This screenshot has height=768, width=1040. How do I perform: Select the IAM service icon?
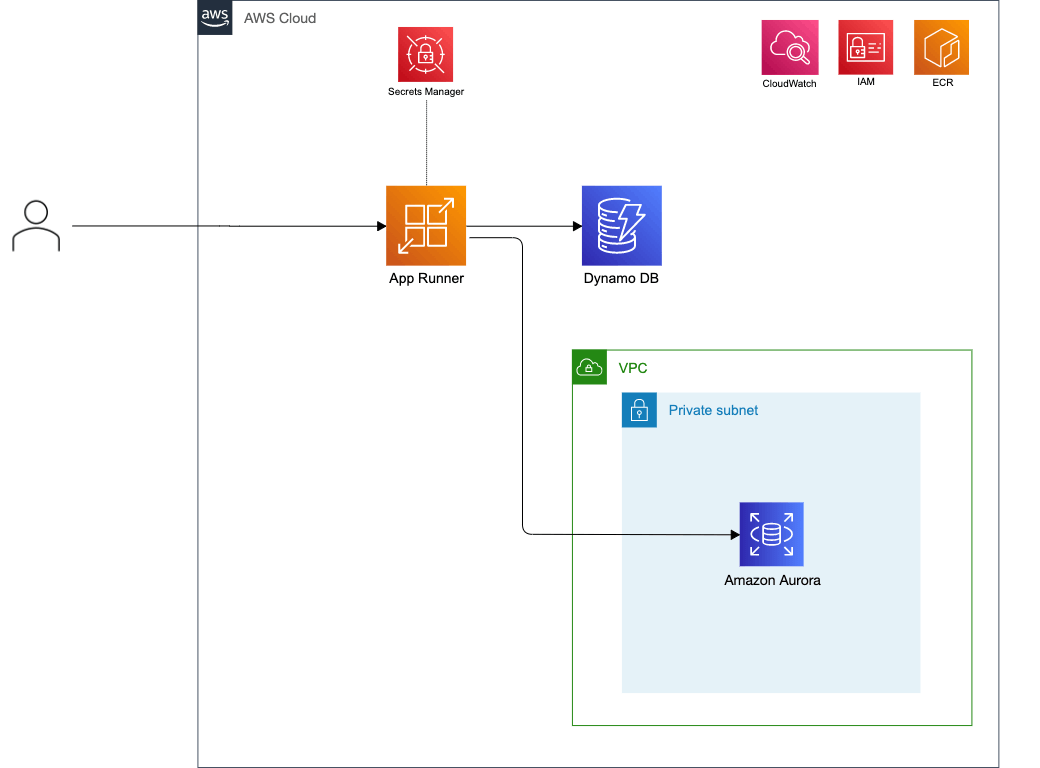coord(866,47)
